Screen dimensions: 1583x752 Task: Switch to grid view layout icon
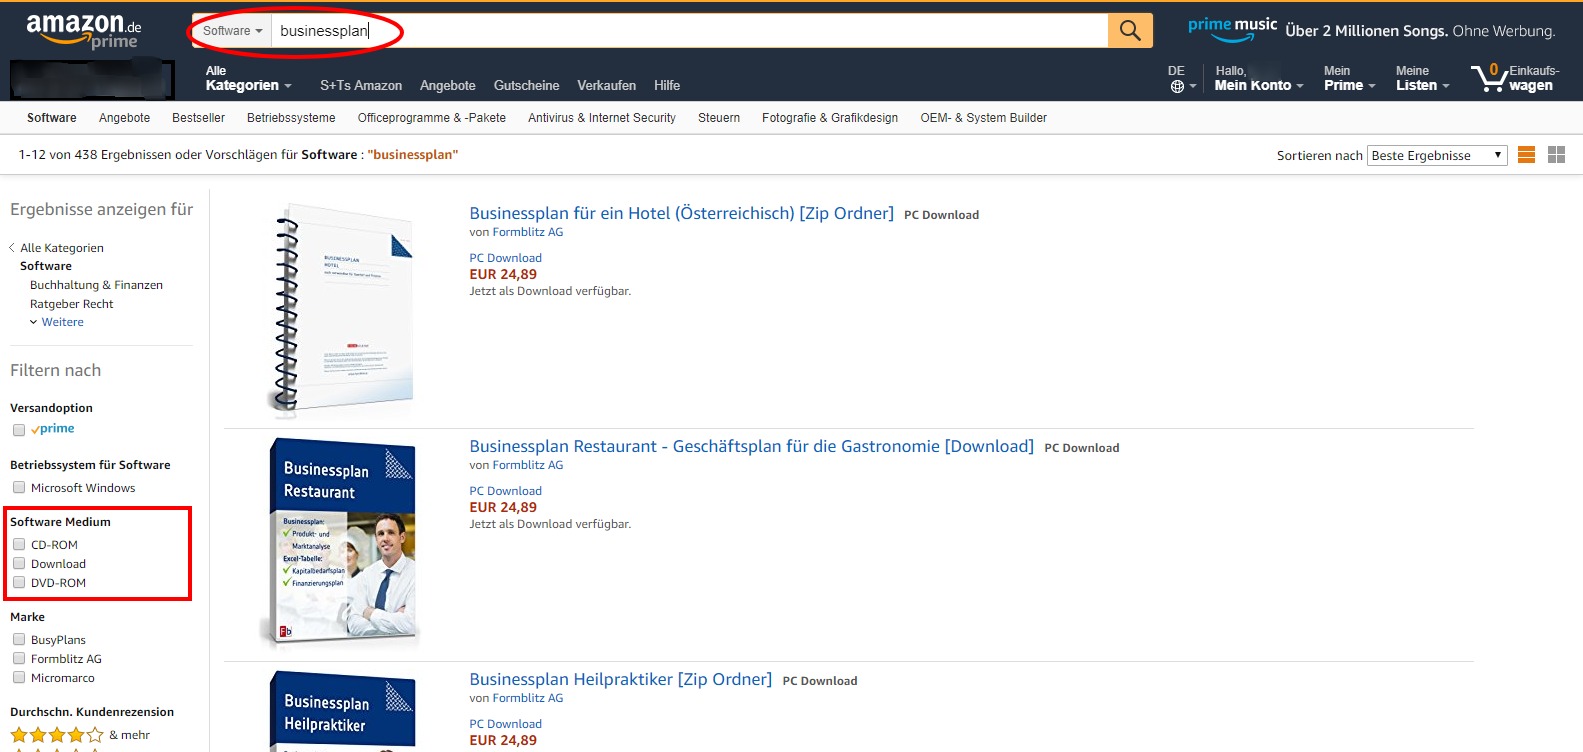[x=1556, y=155]
